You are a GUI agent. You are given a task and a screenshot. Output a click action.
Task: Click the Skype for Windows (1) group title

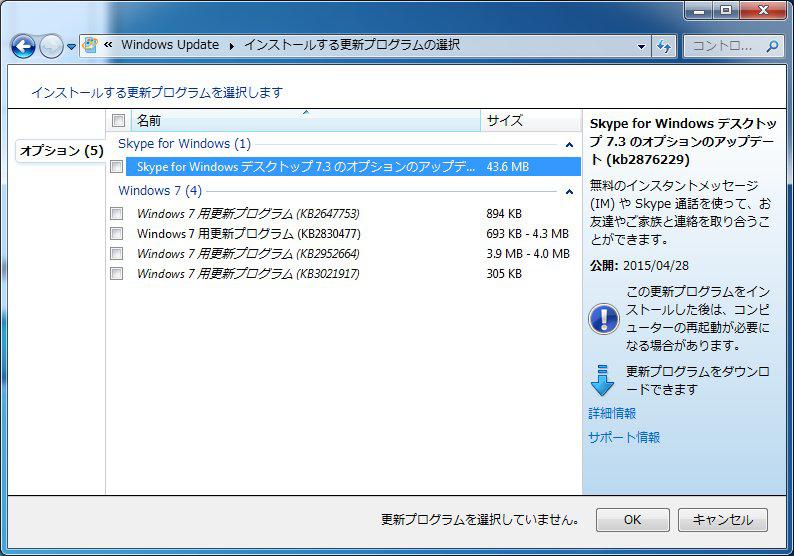point(184,144)
